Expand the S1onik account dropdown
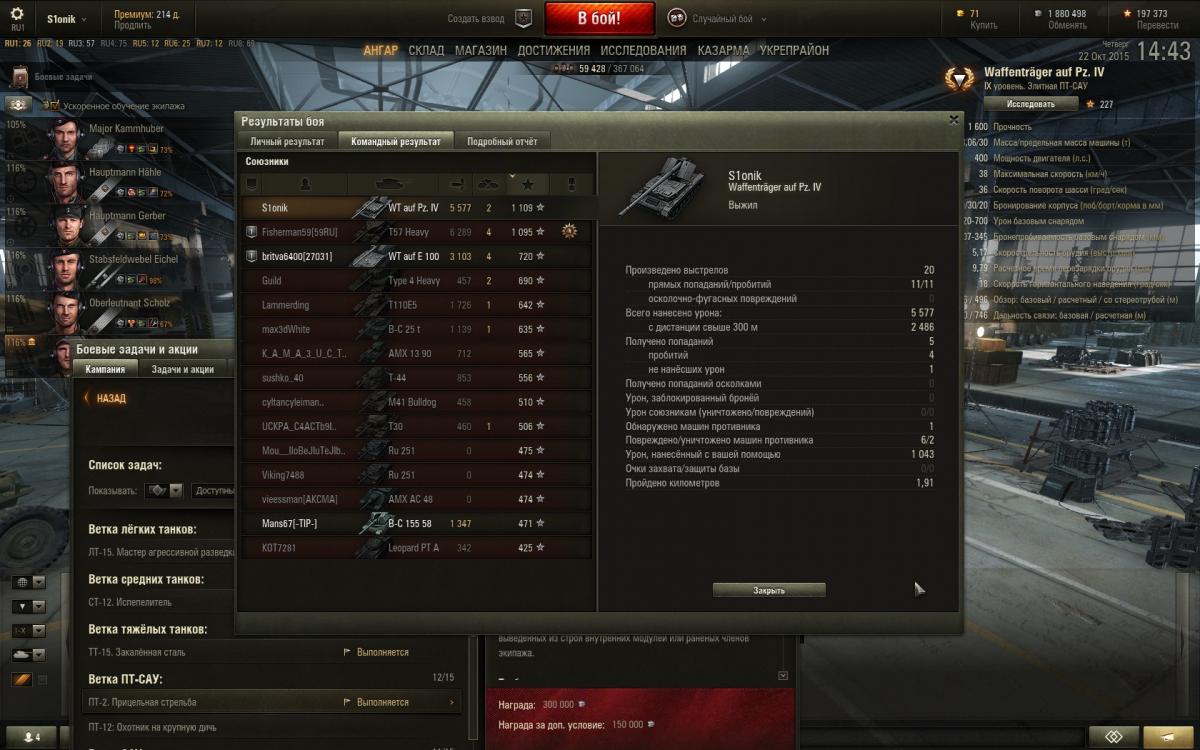The height and width of the screenshot is (750, 1200). coord(67,19)
